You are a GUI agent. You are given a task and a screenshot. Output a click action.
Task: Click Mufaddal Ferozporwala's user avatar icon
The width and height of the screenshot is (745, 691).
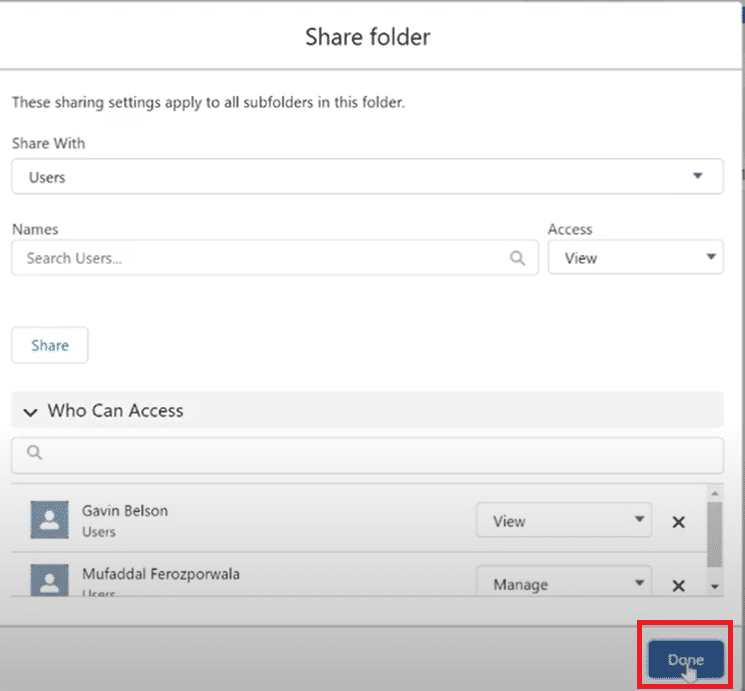click(x=49, y=580)
